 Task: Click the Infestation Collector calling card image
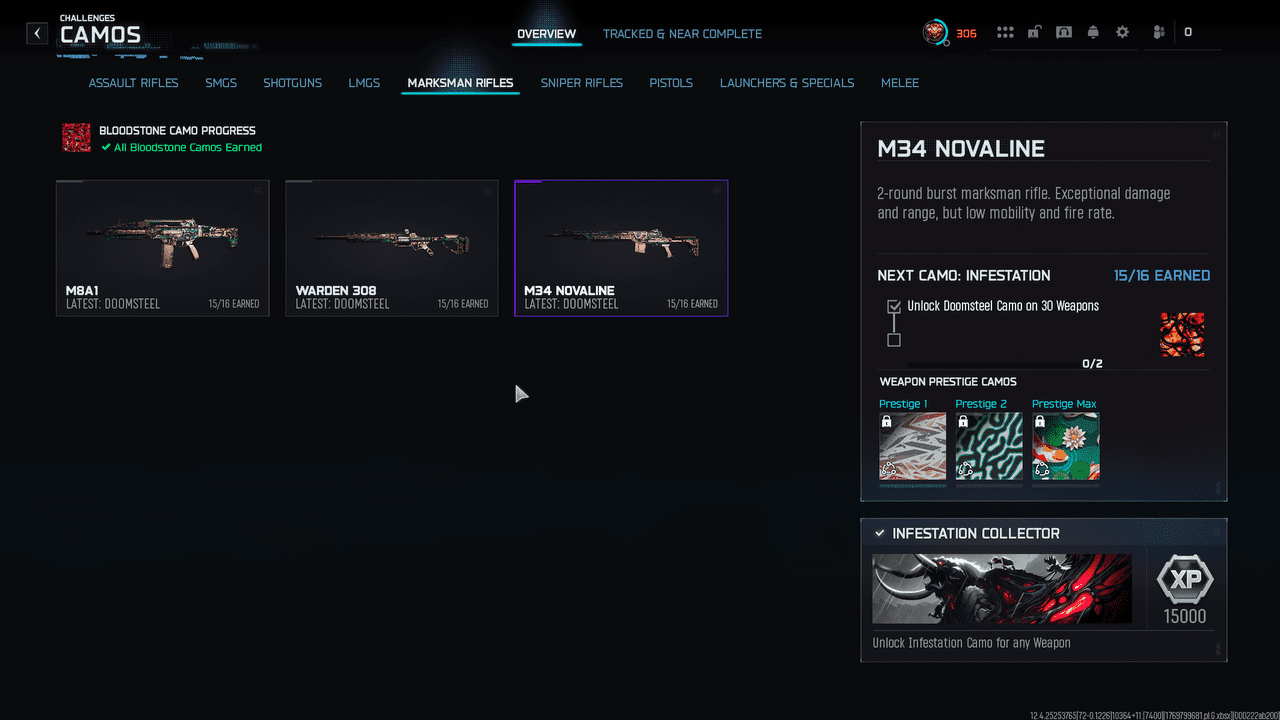click(x=1002, y=590)
